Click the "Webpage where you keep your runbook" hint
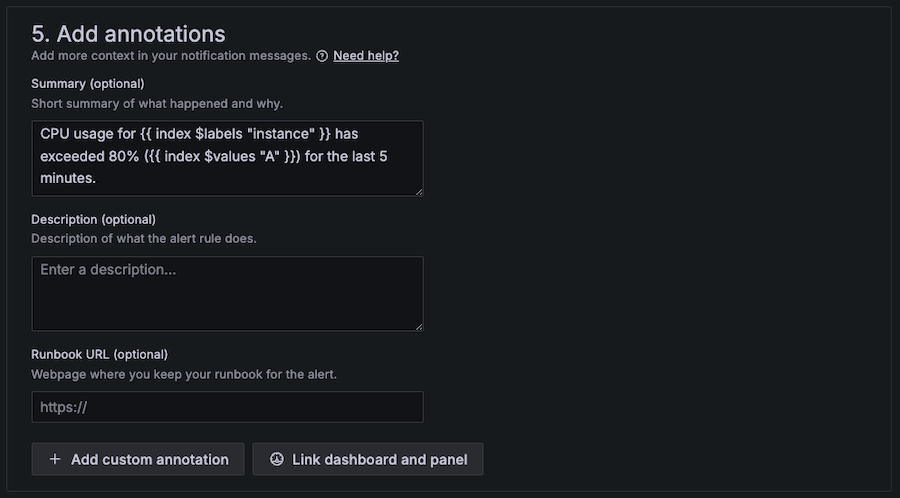Viewport: 900px width, 498px height. [182, 374]
